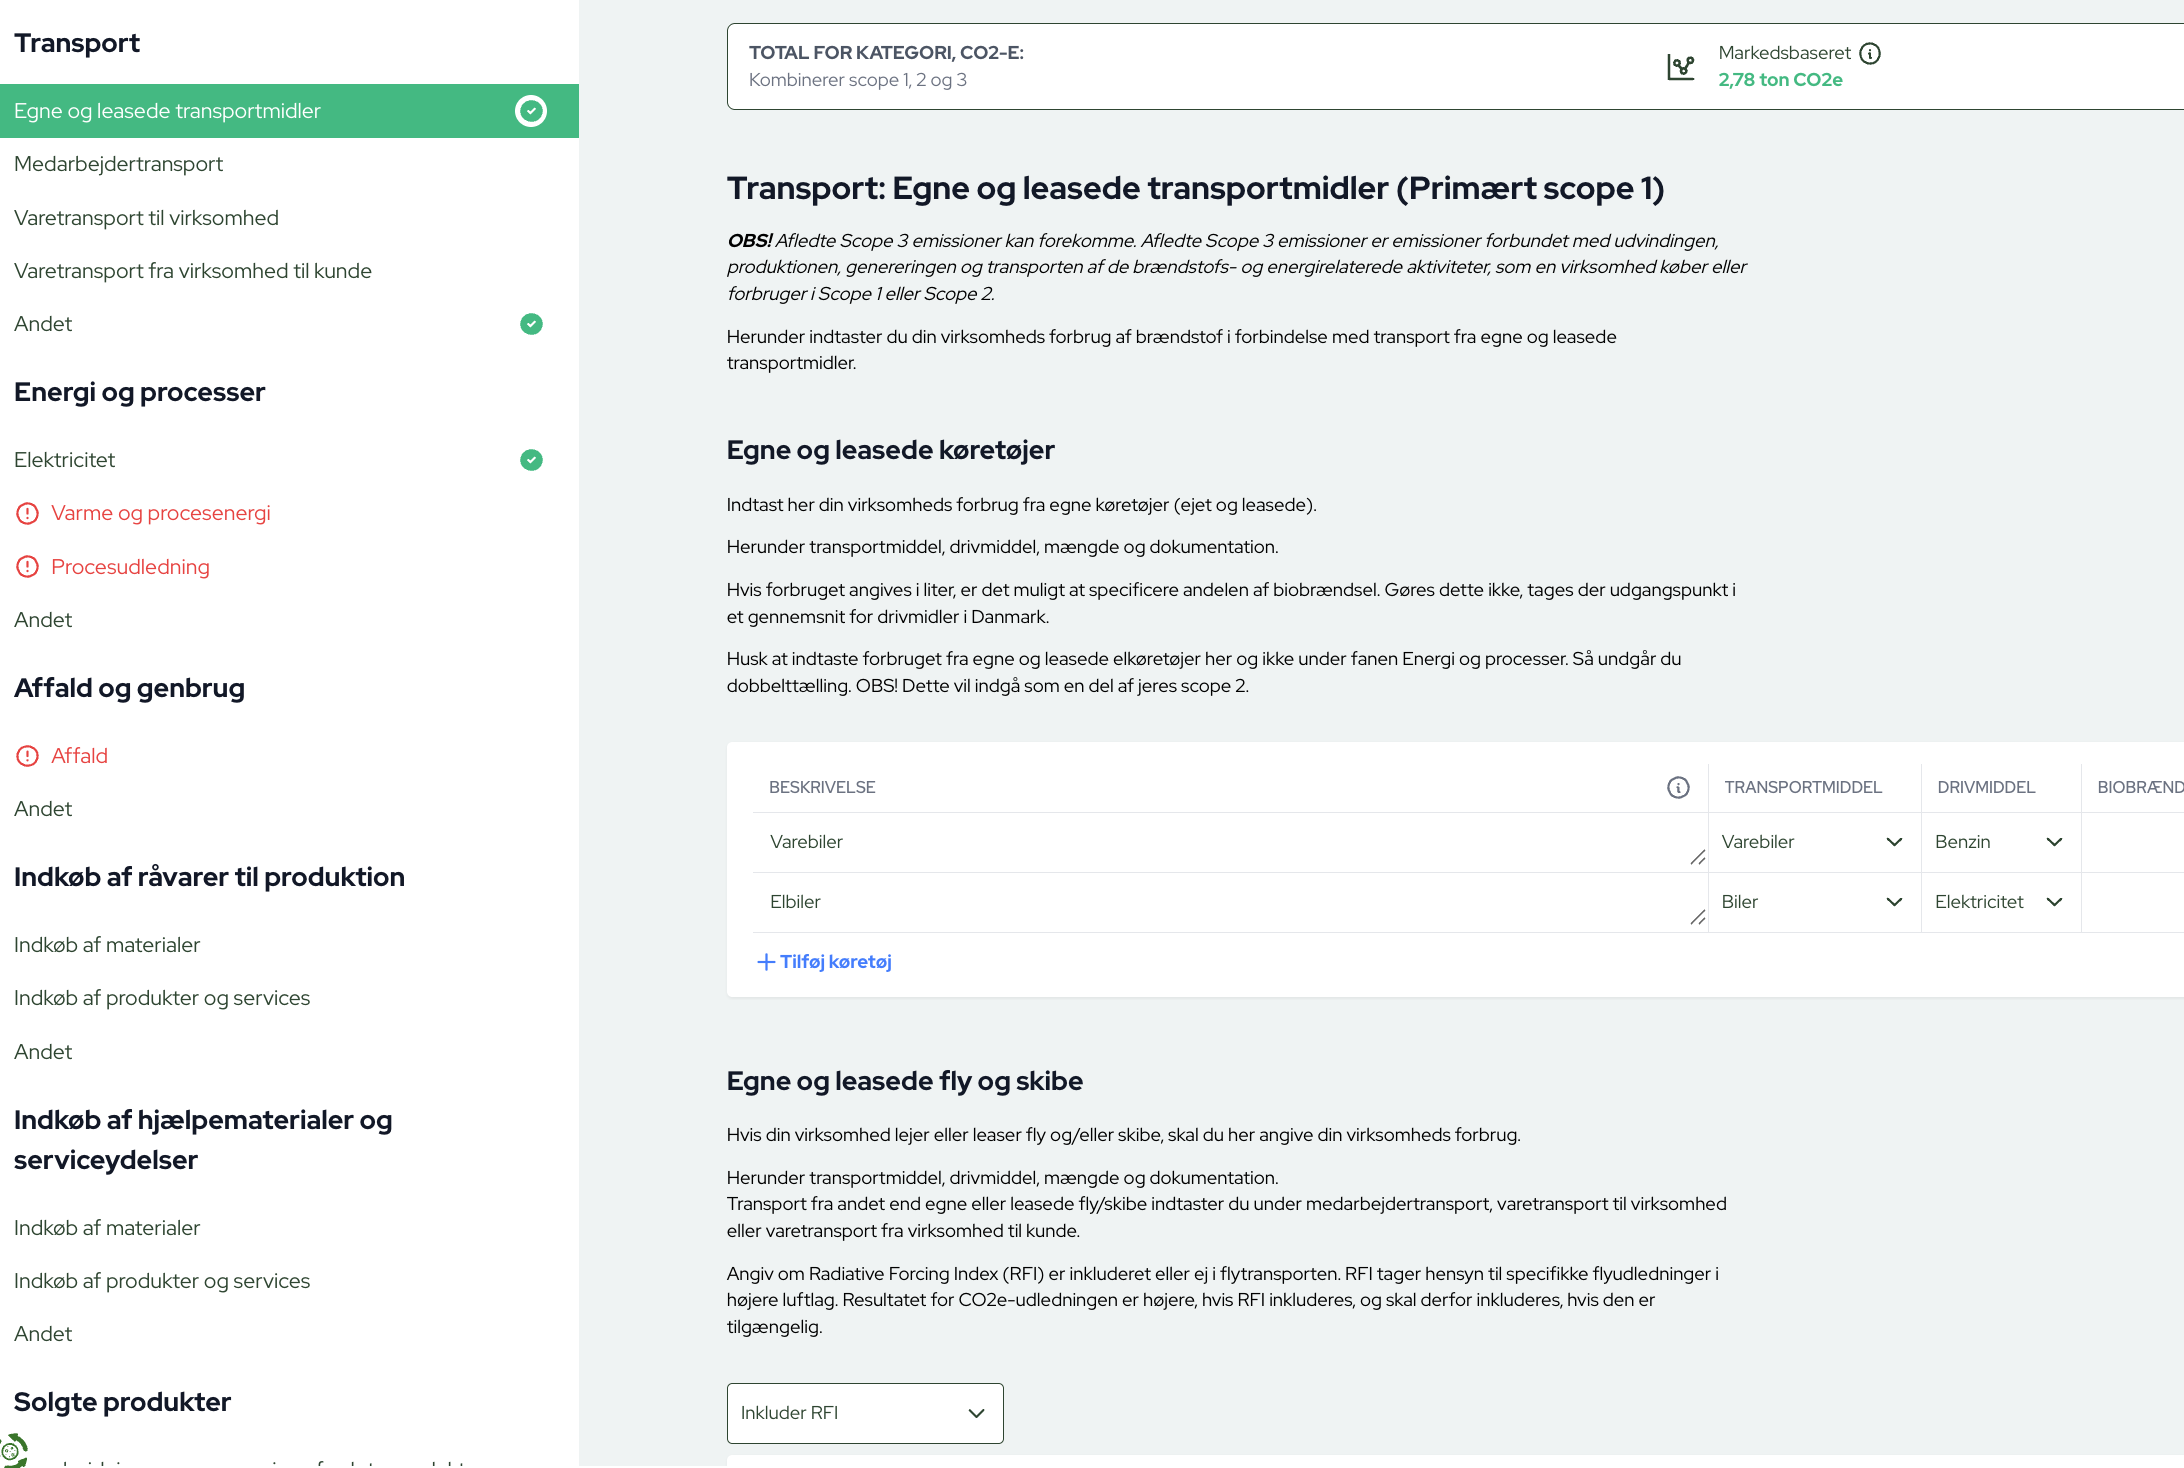Open the Varebiler transportmiddel dropdown
The width and height of the screenshot is (2184, 1468).
(x=1811, y=842)
